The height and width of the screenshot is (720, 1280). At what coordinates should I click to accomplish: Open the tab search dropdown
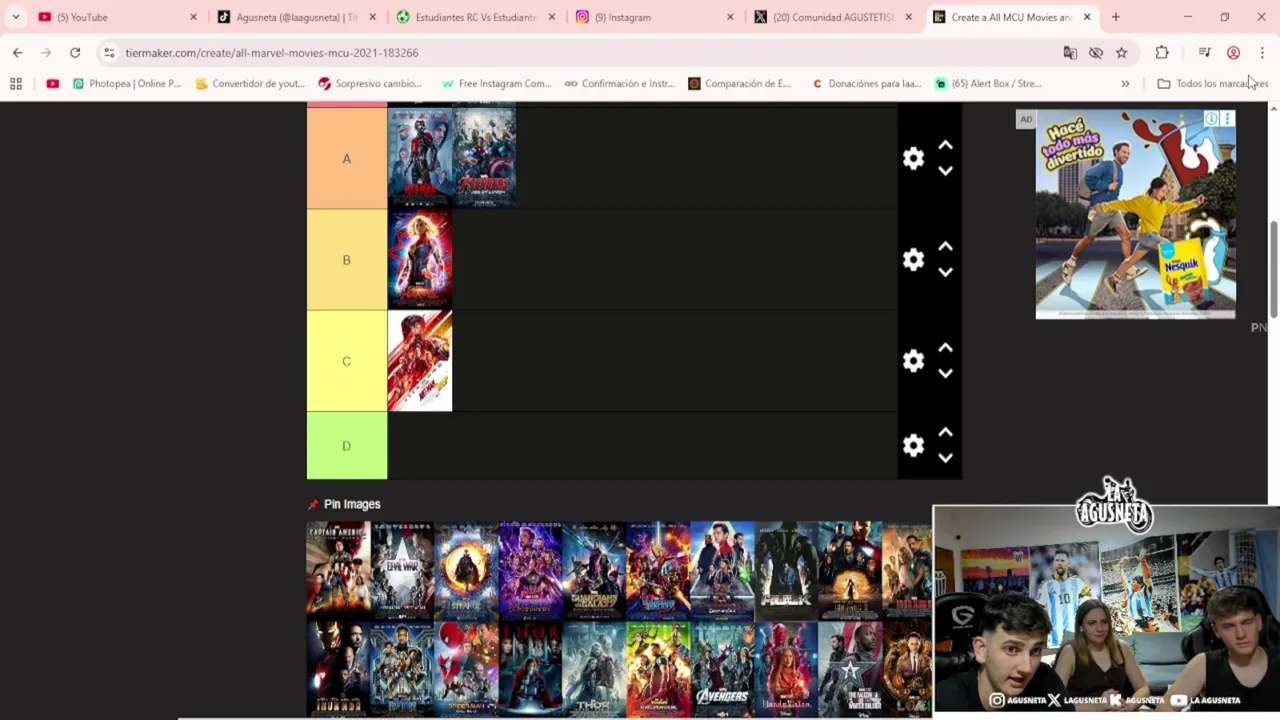click(15, 17)
